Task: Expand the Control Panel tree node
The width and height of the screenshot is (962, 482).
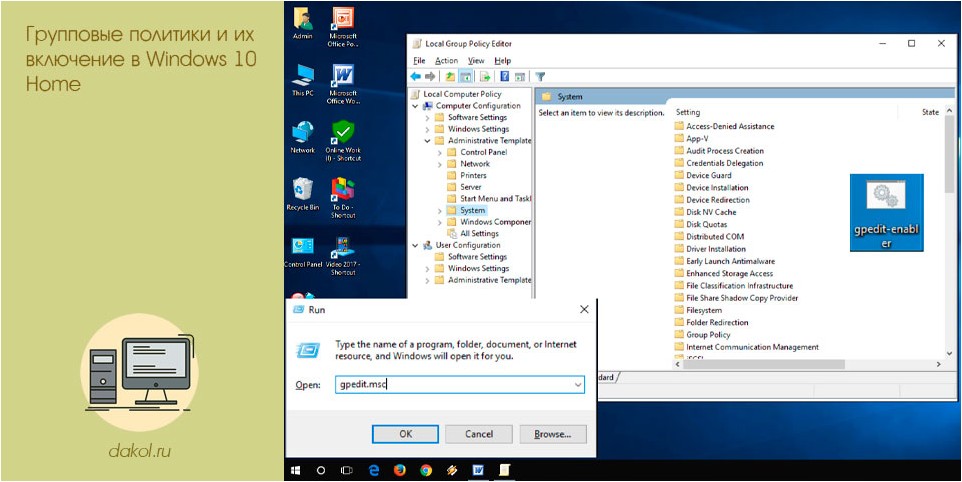Action: [x=440, y=153]
